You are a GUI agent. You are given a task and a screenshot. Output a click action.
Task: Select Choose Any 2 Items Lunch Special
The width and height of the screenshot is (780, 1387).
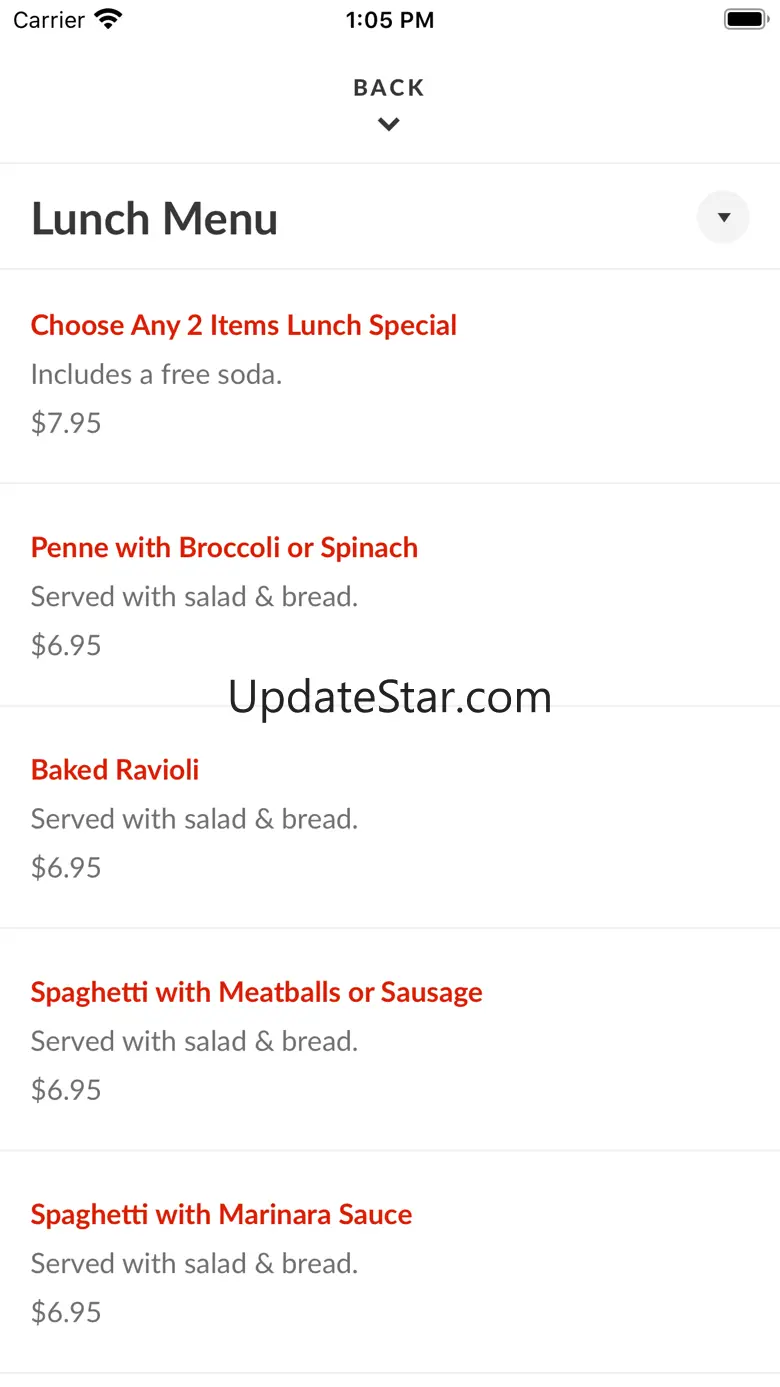point(244,325)
